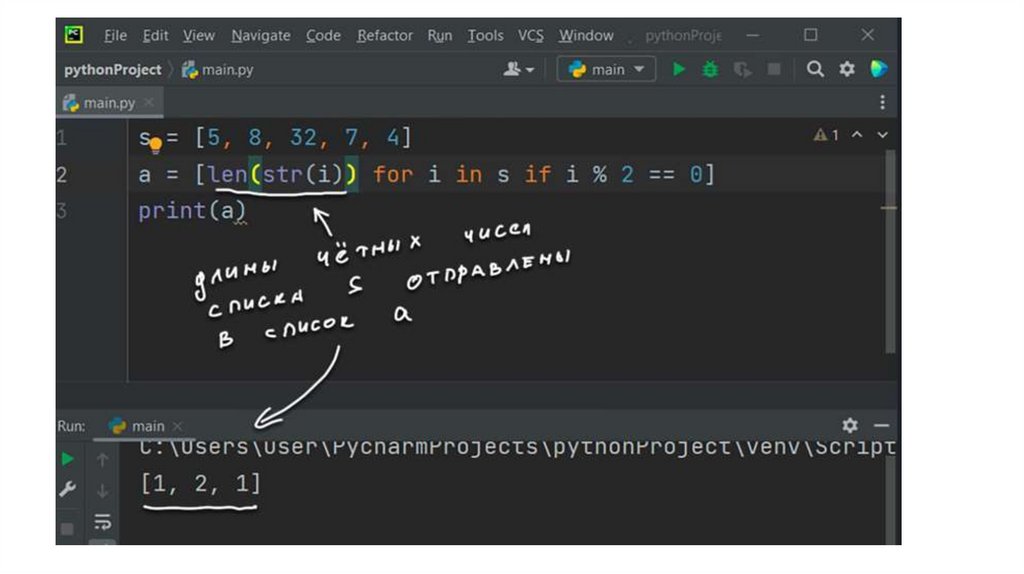Close the main.py editor tab
The height and width of the screenshot is (574, 1024).
149,102
